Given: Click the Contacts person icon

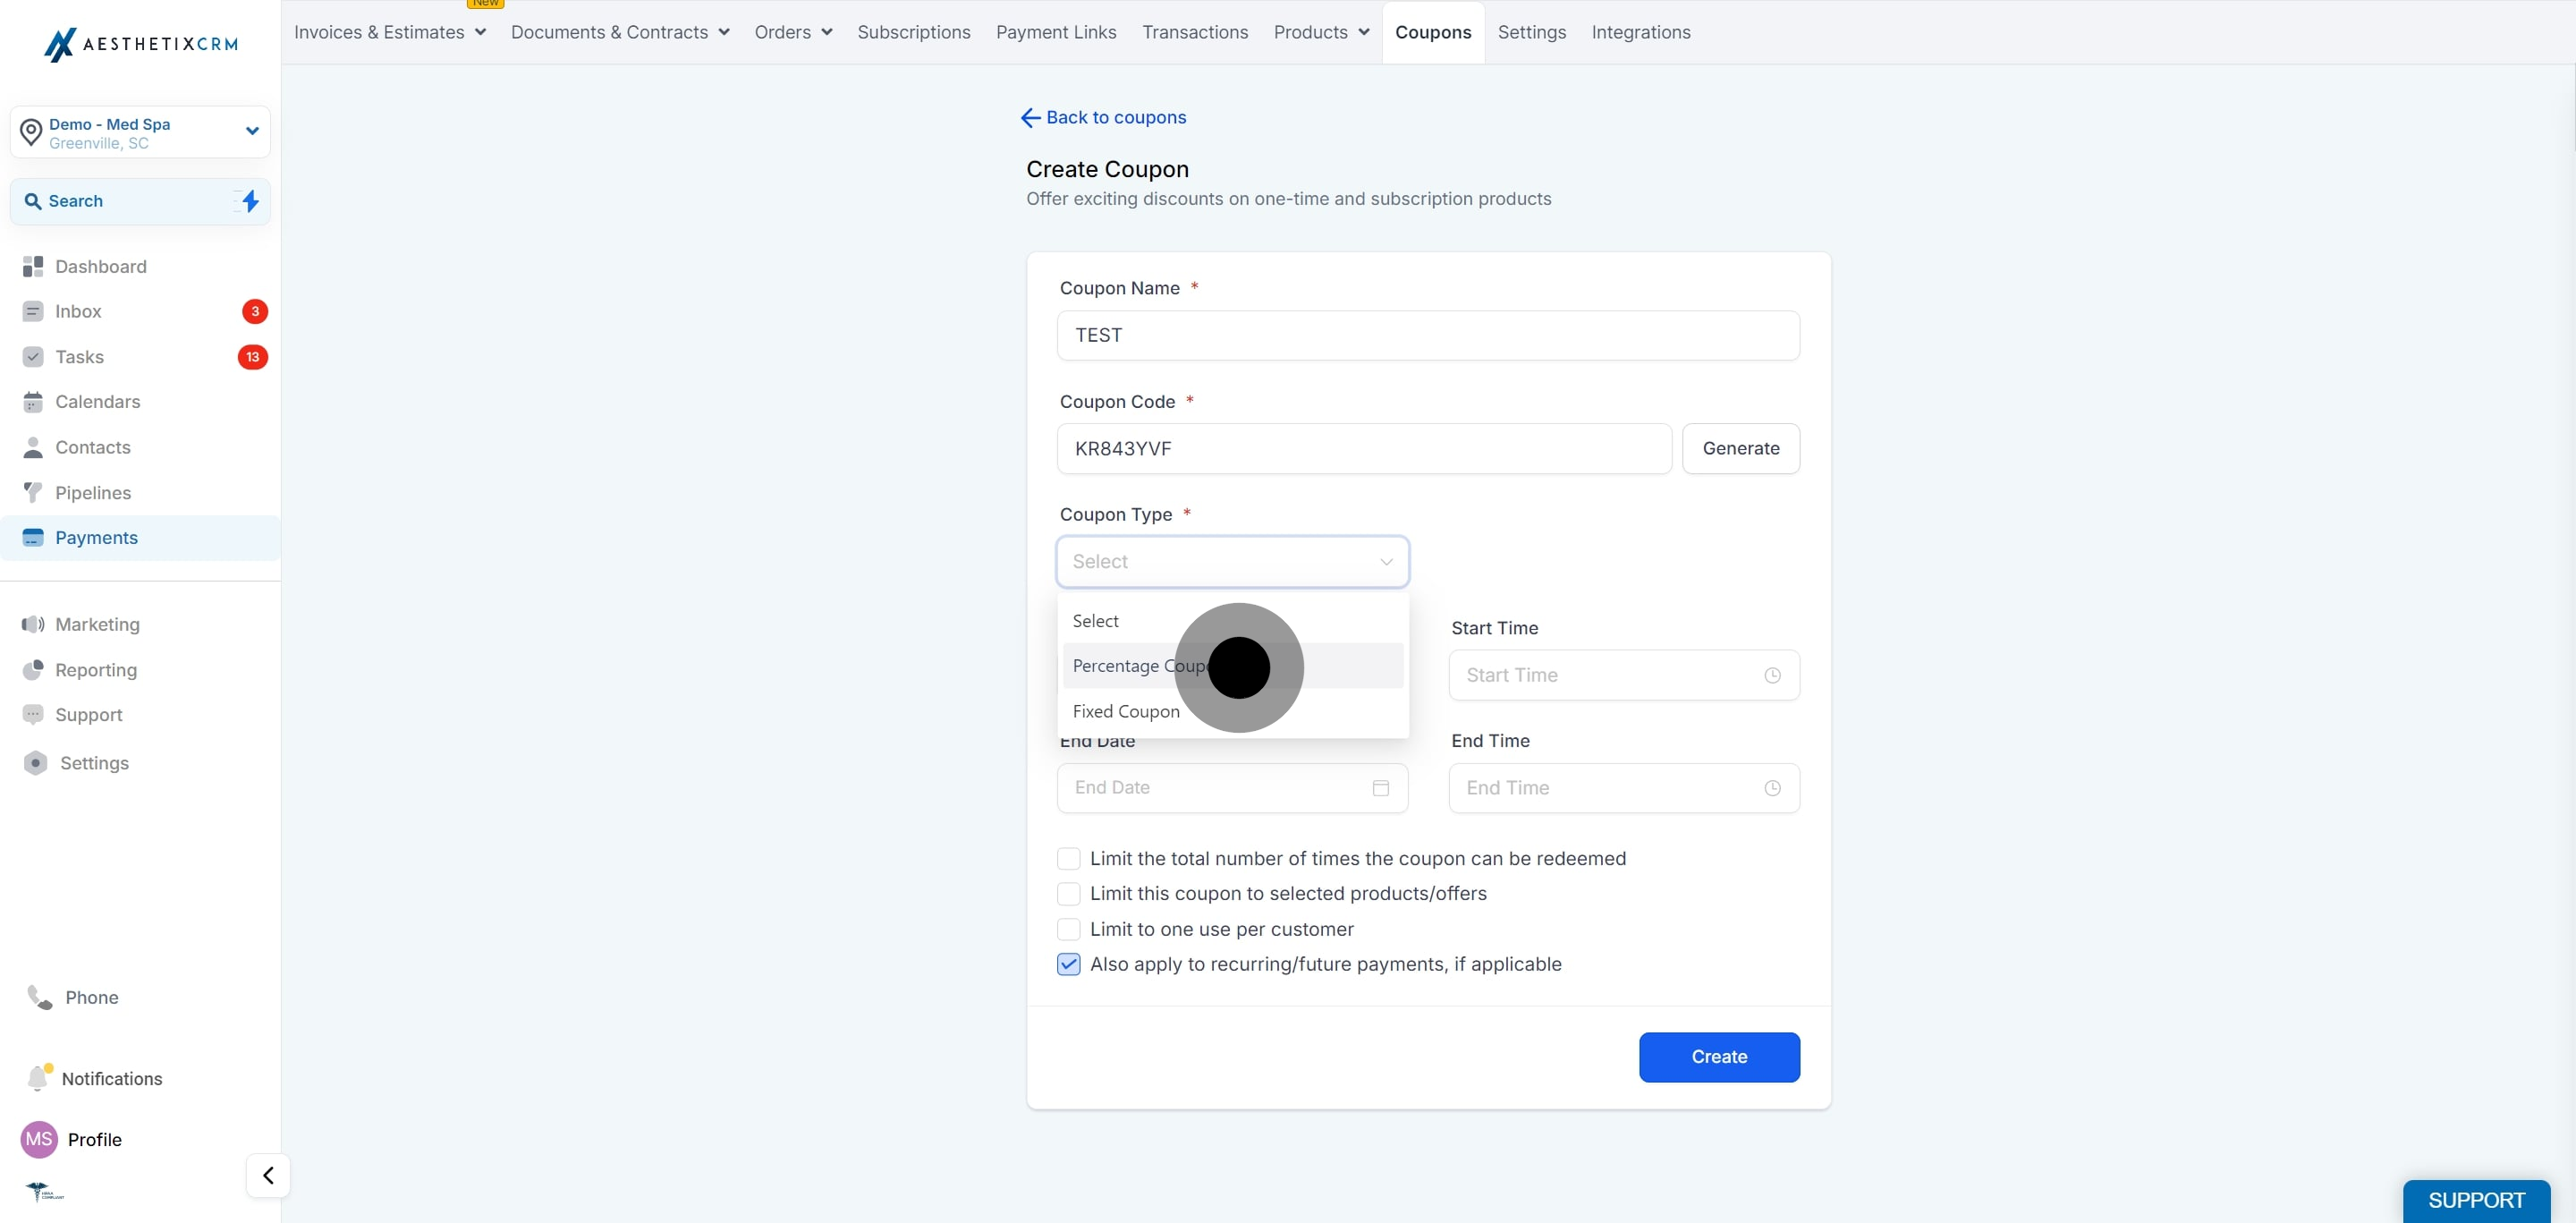Looking at the screenshot, I should tap(33, 447).
